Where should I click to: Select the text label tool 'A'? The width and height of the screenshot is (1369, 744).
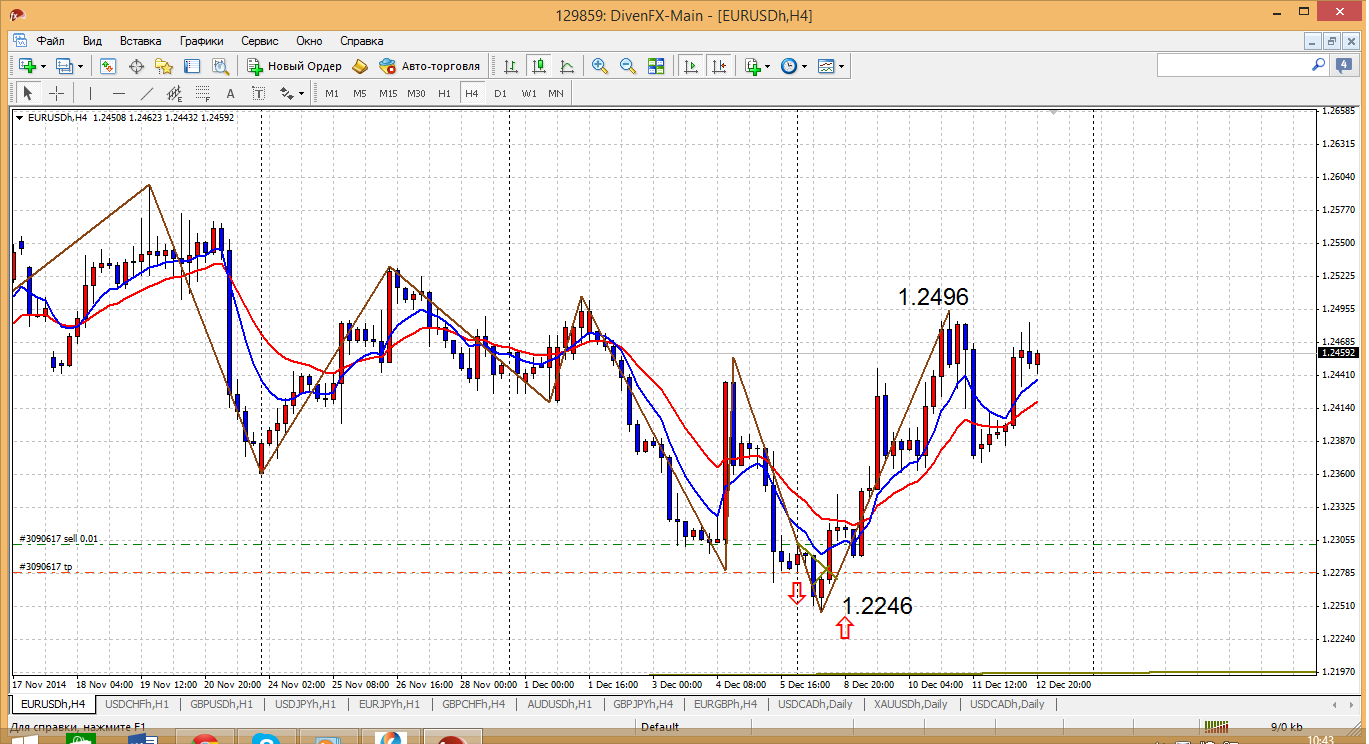[230, 93]
